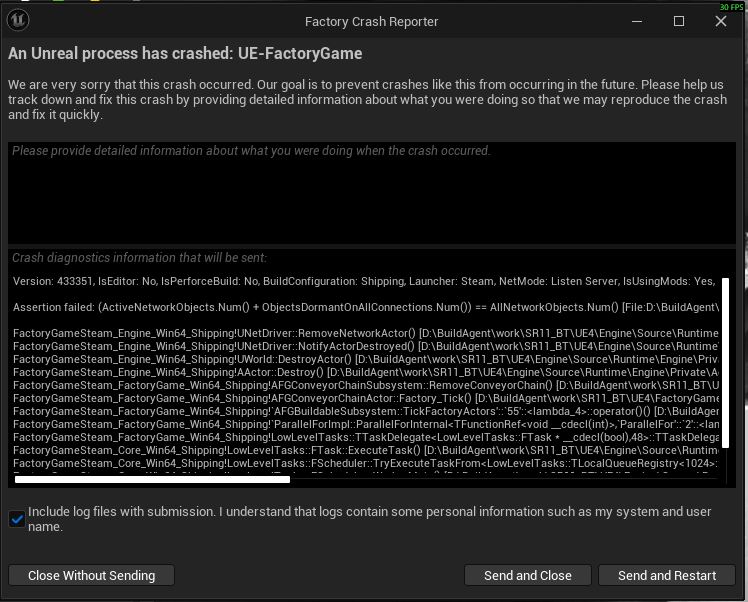Click the Factory Crash Reporter title bar
This screenshot has width=748, height=602.
coord(372,21)
